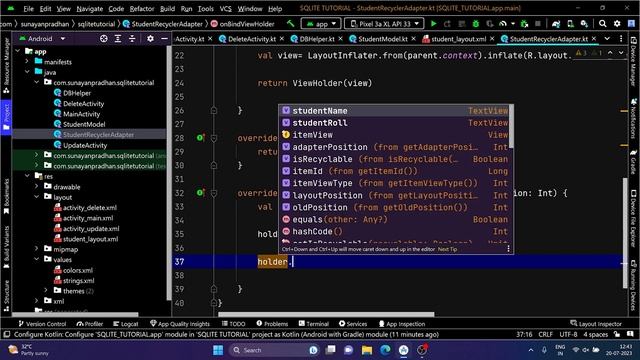The width and height of the screenshot is (640, 360).
Task: Click override gutter icon on line 32
Action: [x=200, y=192]
